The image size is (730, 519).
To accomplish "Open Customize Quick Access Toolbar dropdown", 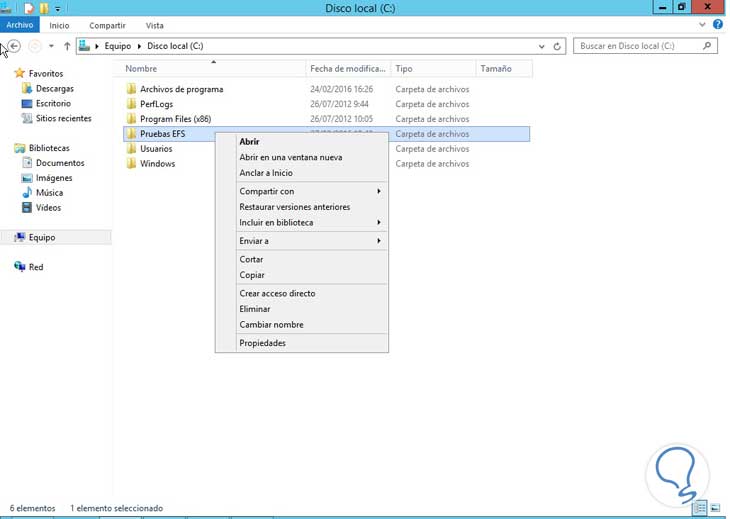I will click(x=58, y=8).
